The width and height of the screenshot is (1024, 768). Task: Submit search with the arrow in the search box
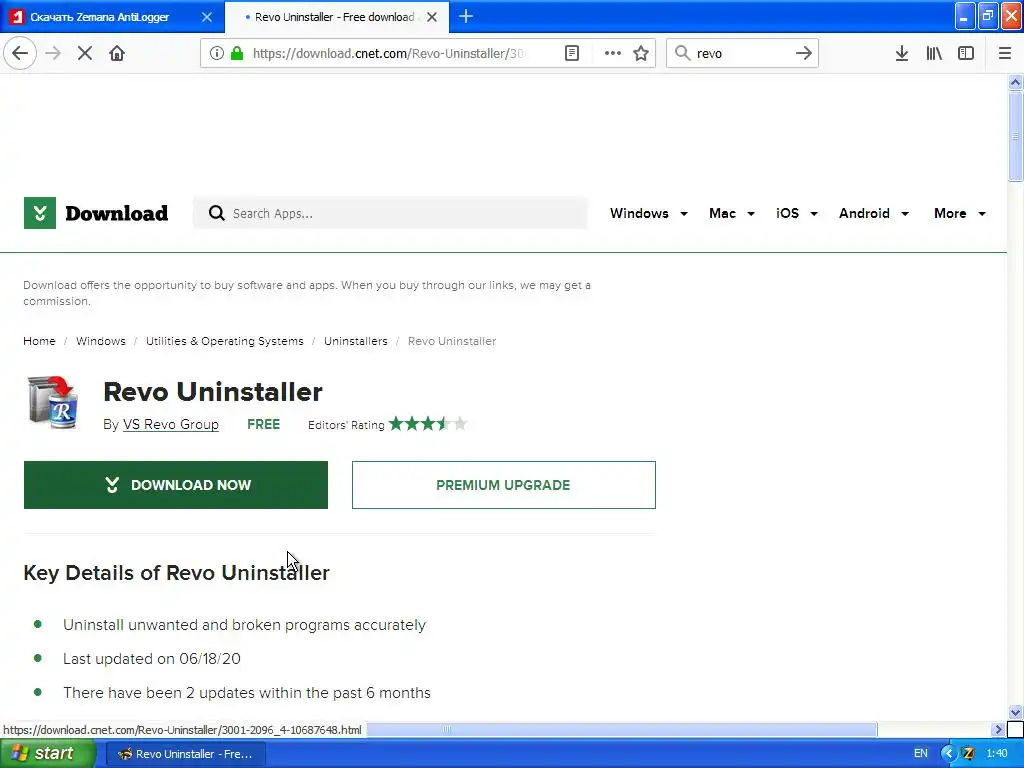(x=804, y=53)
